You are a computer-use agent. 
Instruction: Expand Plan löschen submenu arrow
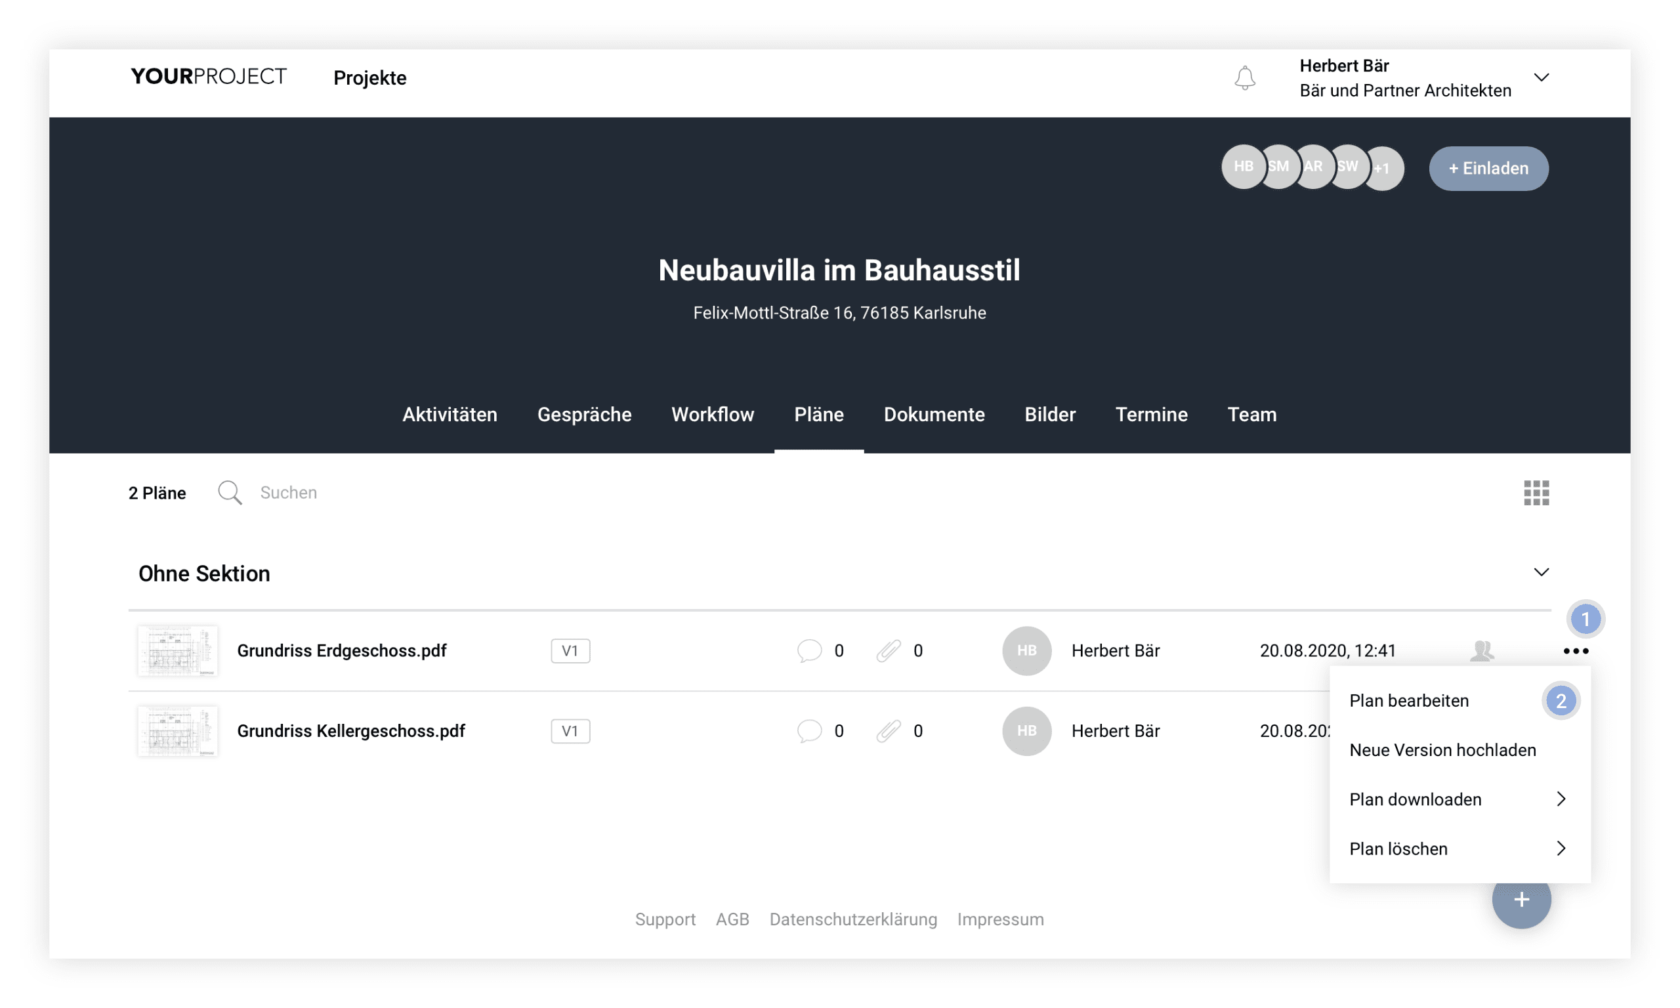pyautogui.click(x=1561, y=848)
